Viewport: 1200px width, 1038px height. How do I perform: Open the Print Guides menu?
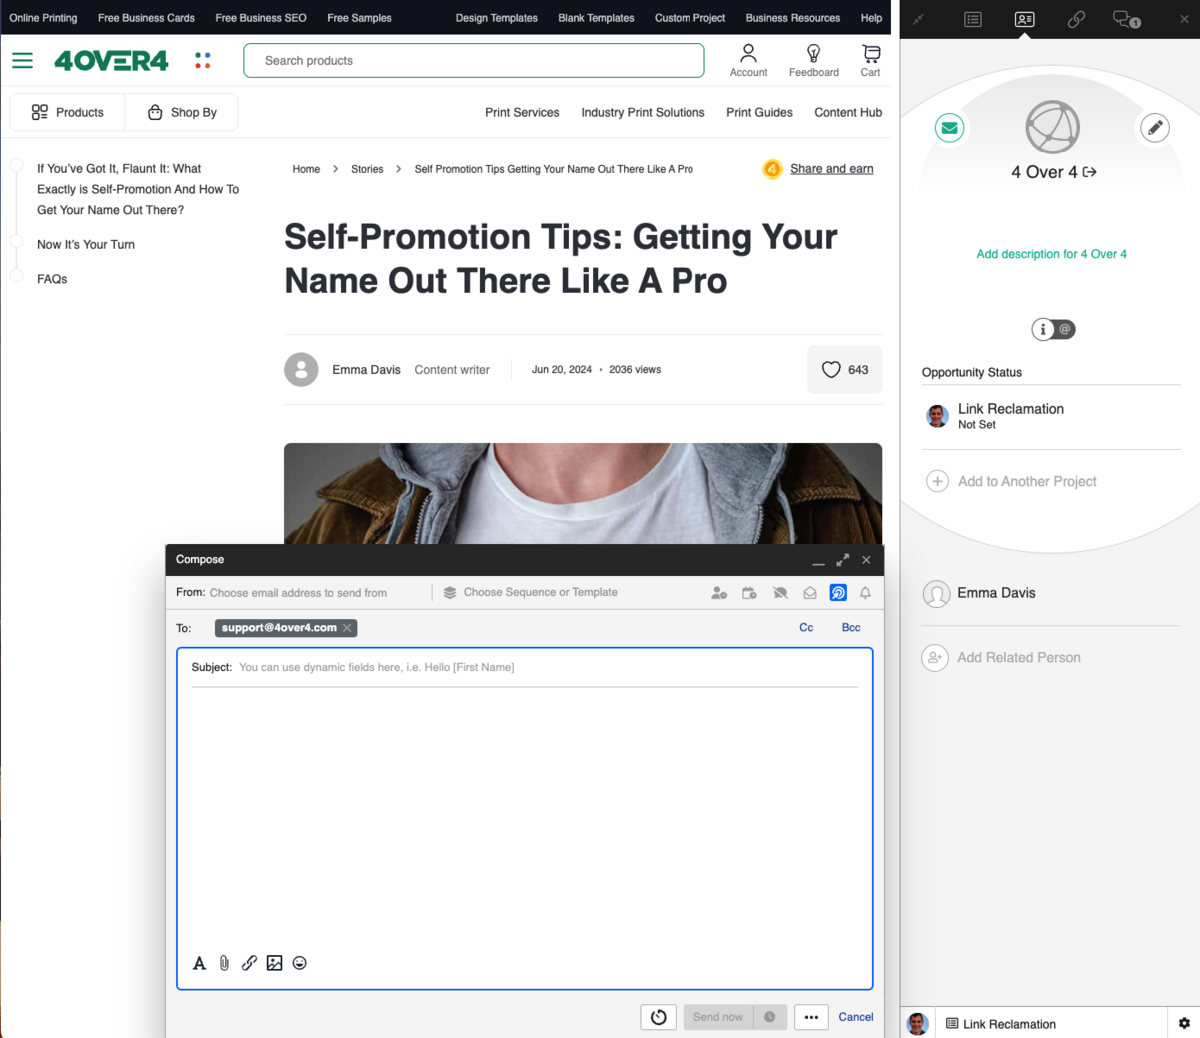coord(759,113)
